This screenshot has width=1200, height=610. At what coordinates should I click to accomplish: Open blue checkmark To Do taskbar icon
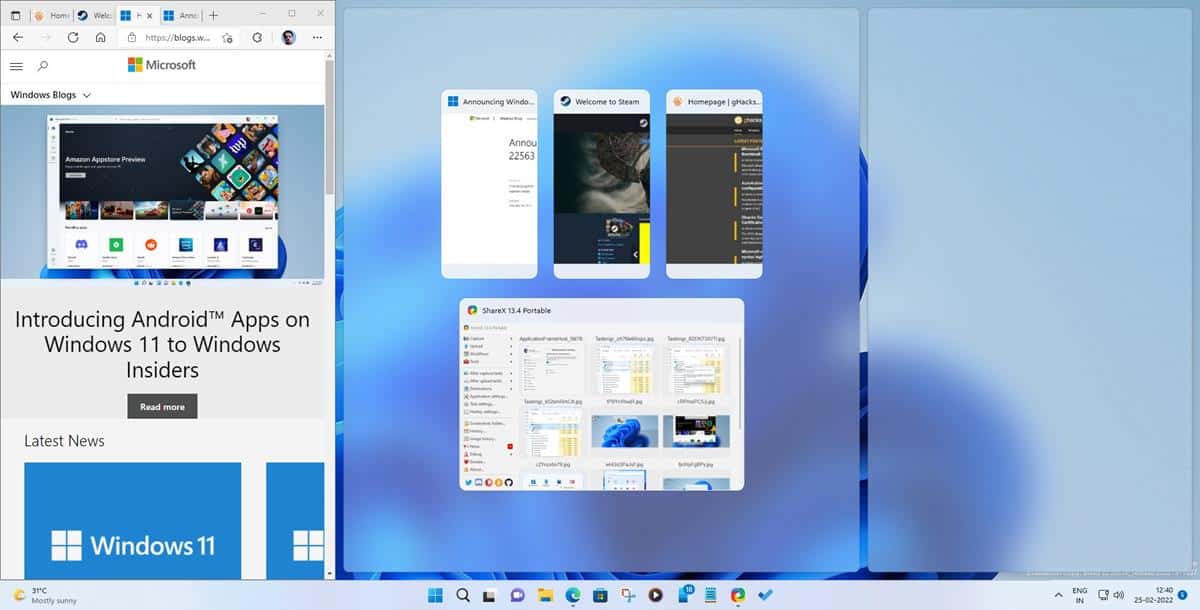(x=766, y=595)
